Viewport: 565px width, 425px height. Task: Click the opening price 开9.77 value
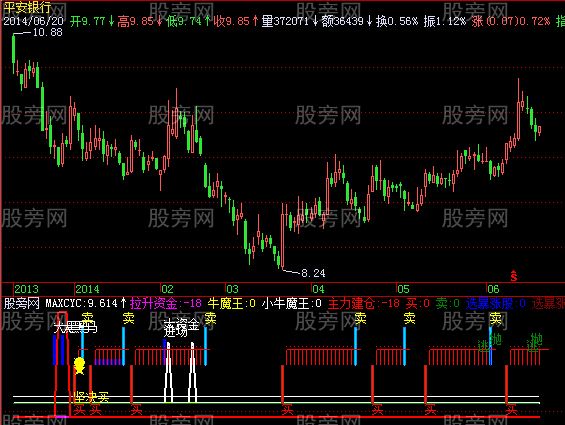point(88,21)
